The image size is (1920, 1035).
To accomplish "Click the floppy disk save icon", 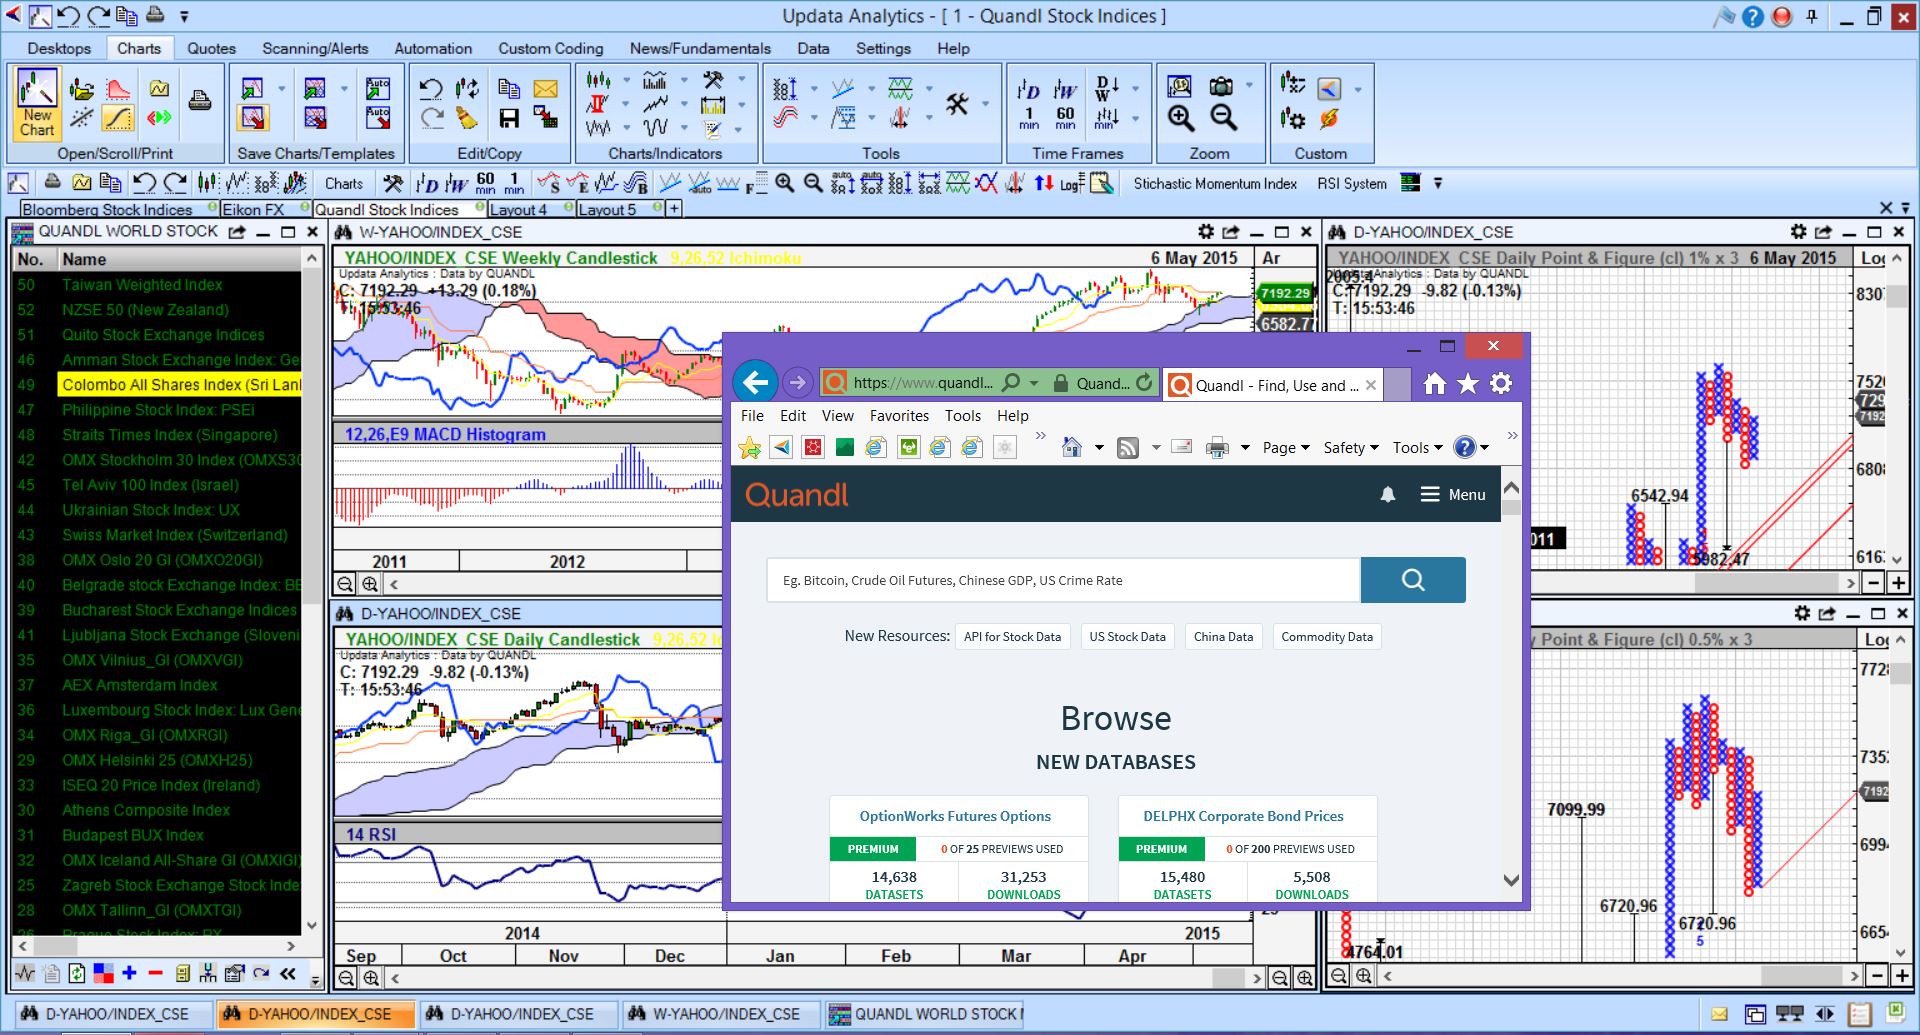I will (509, 119).
